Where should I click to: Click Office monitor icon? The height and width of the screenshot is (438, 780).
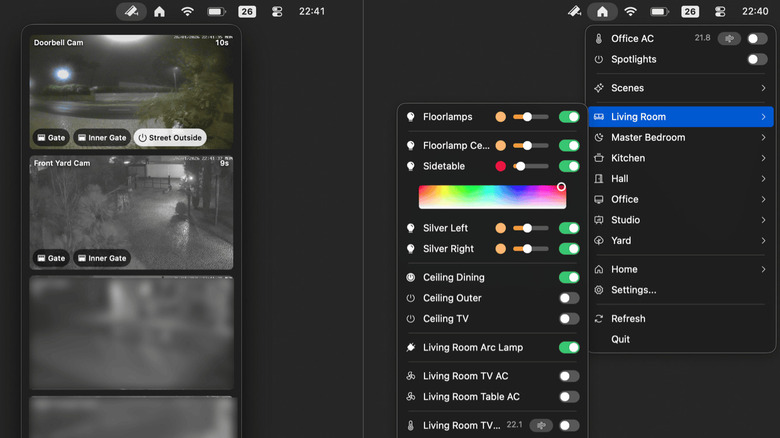pos(599,199)
